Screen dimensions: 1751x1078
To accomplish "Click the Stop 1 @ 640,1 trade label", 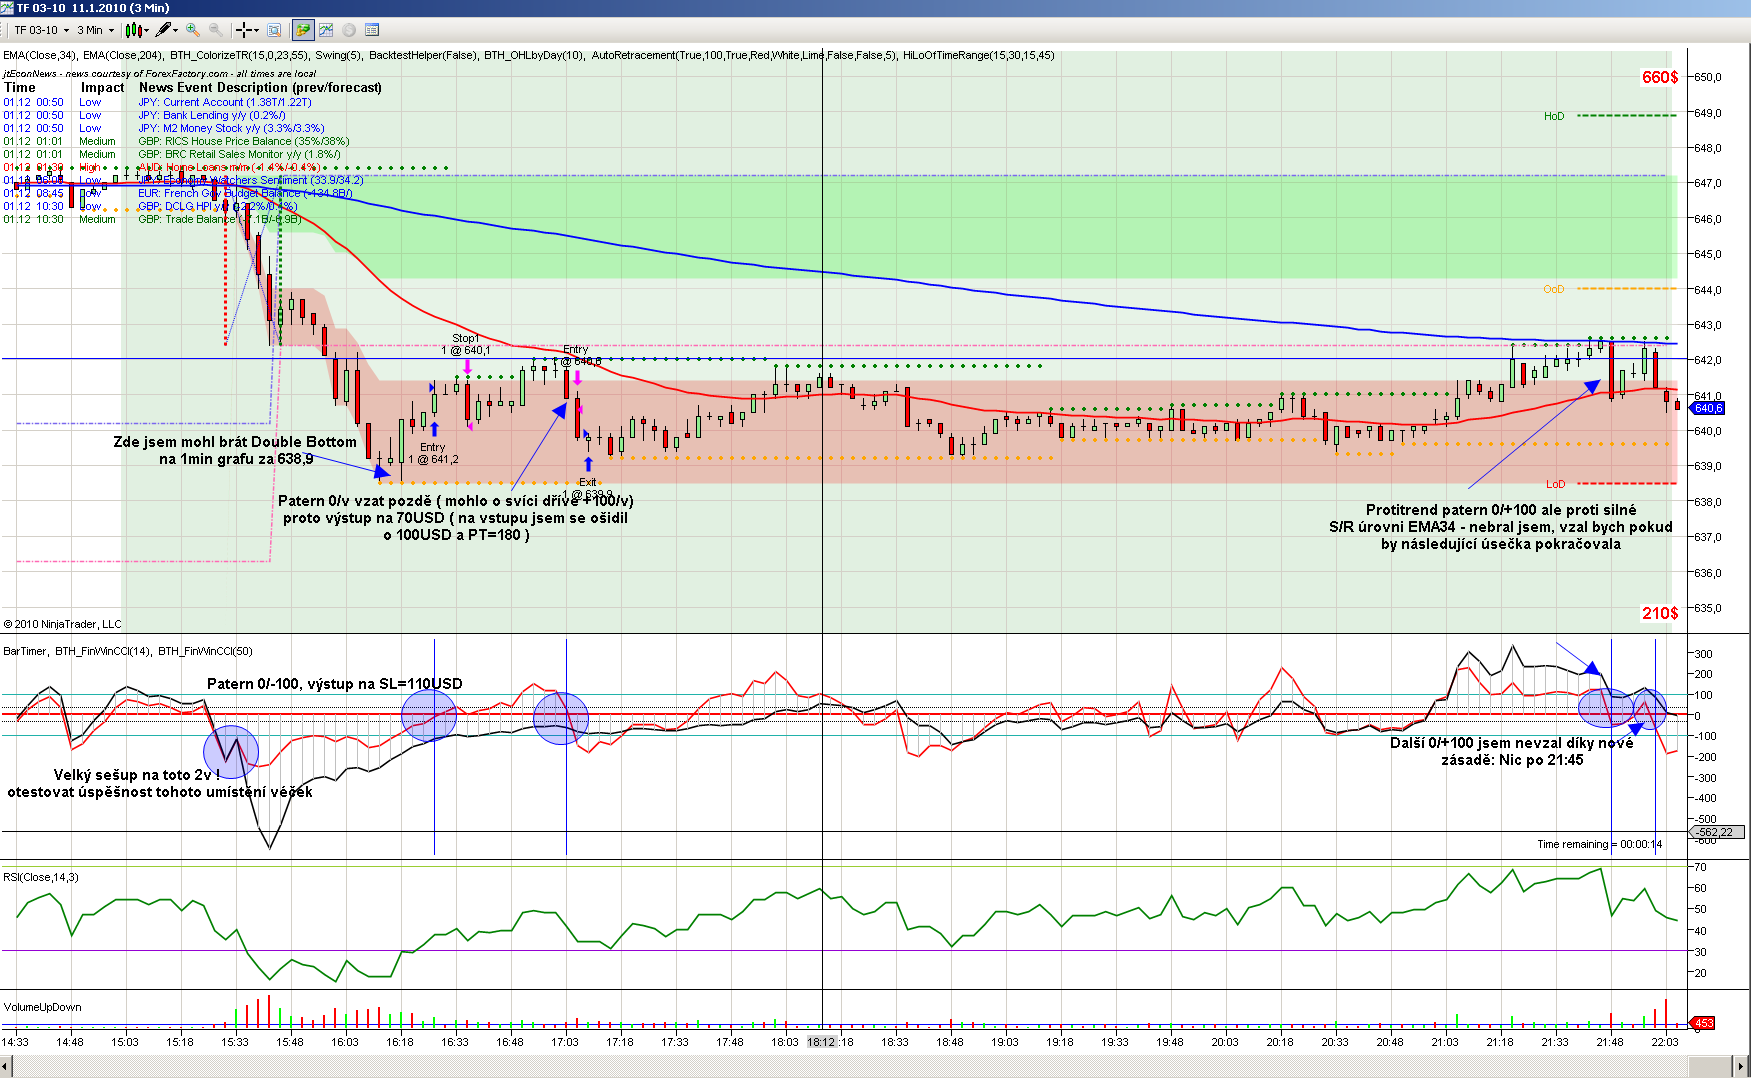I will pos(466,344).
